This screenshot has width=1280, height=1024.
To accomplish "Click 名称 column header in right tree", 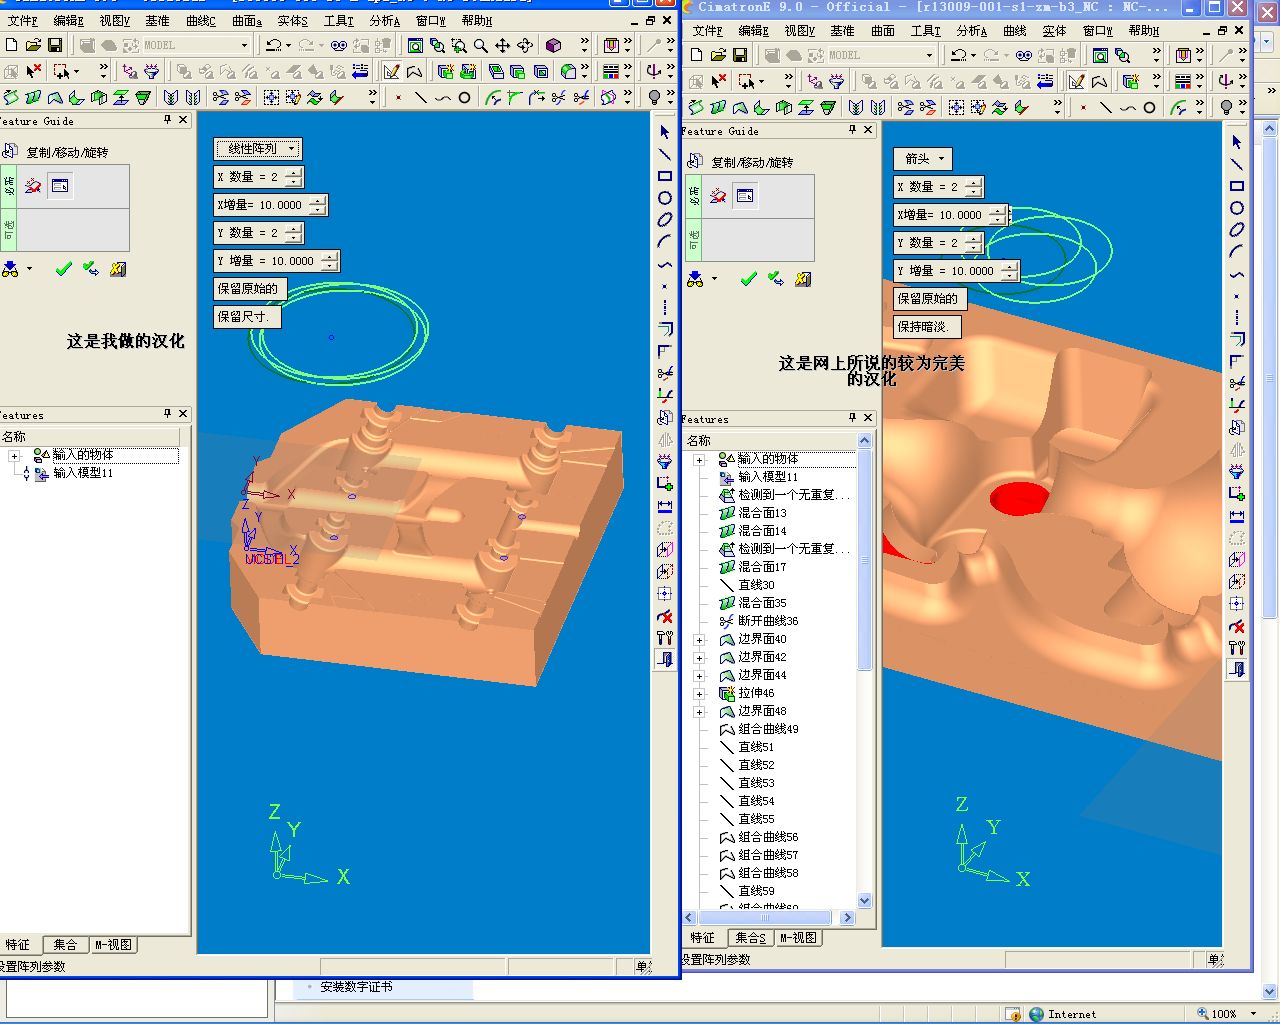I will coord(770,441).
